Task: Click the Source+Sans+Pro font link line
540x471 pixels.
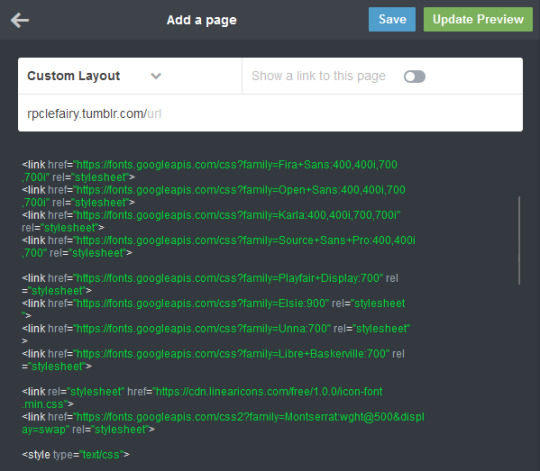Action: tap(218, 246)
